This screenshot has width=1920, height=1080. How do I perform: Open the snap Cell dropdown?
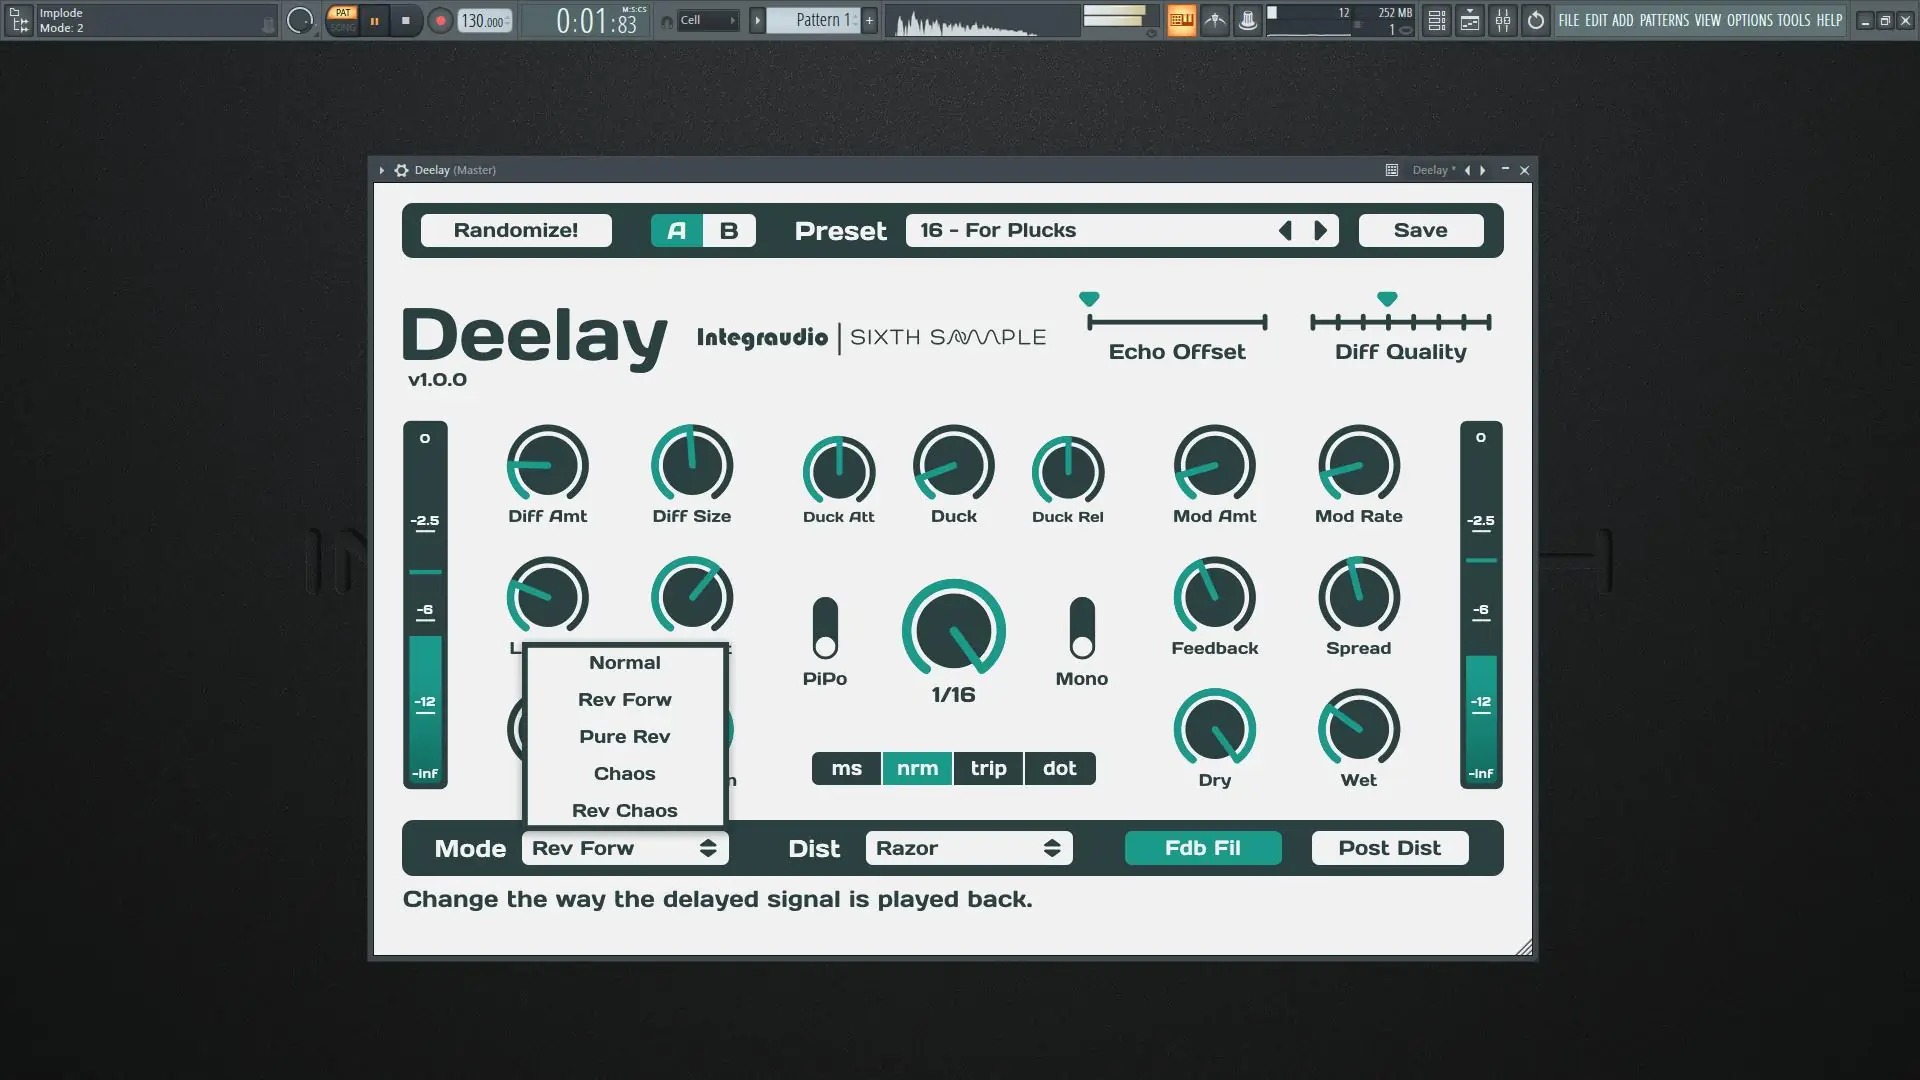pos(708,20)
